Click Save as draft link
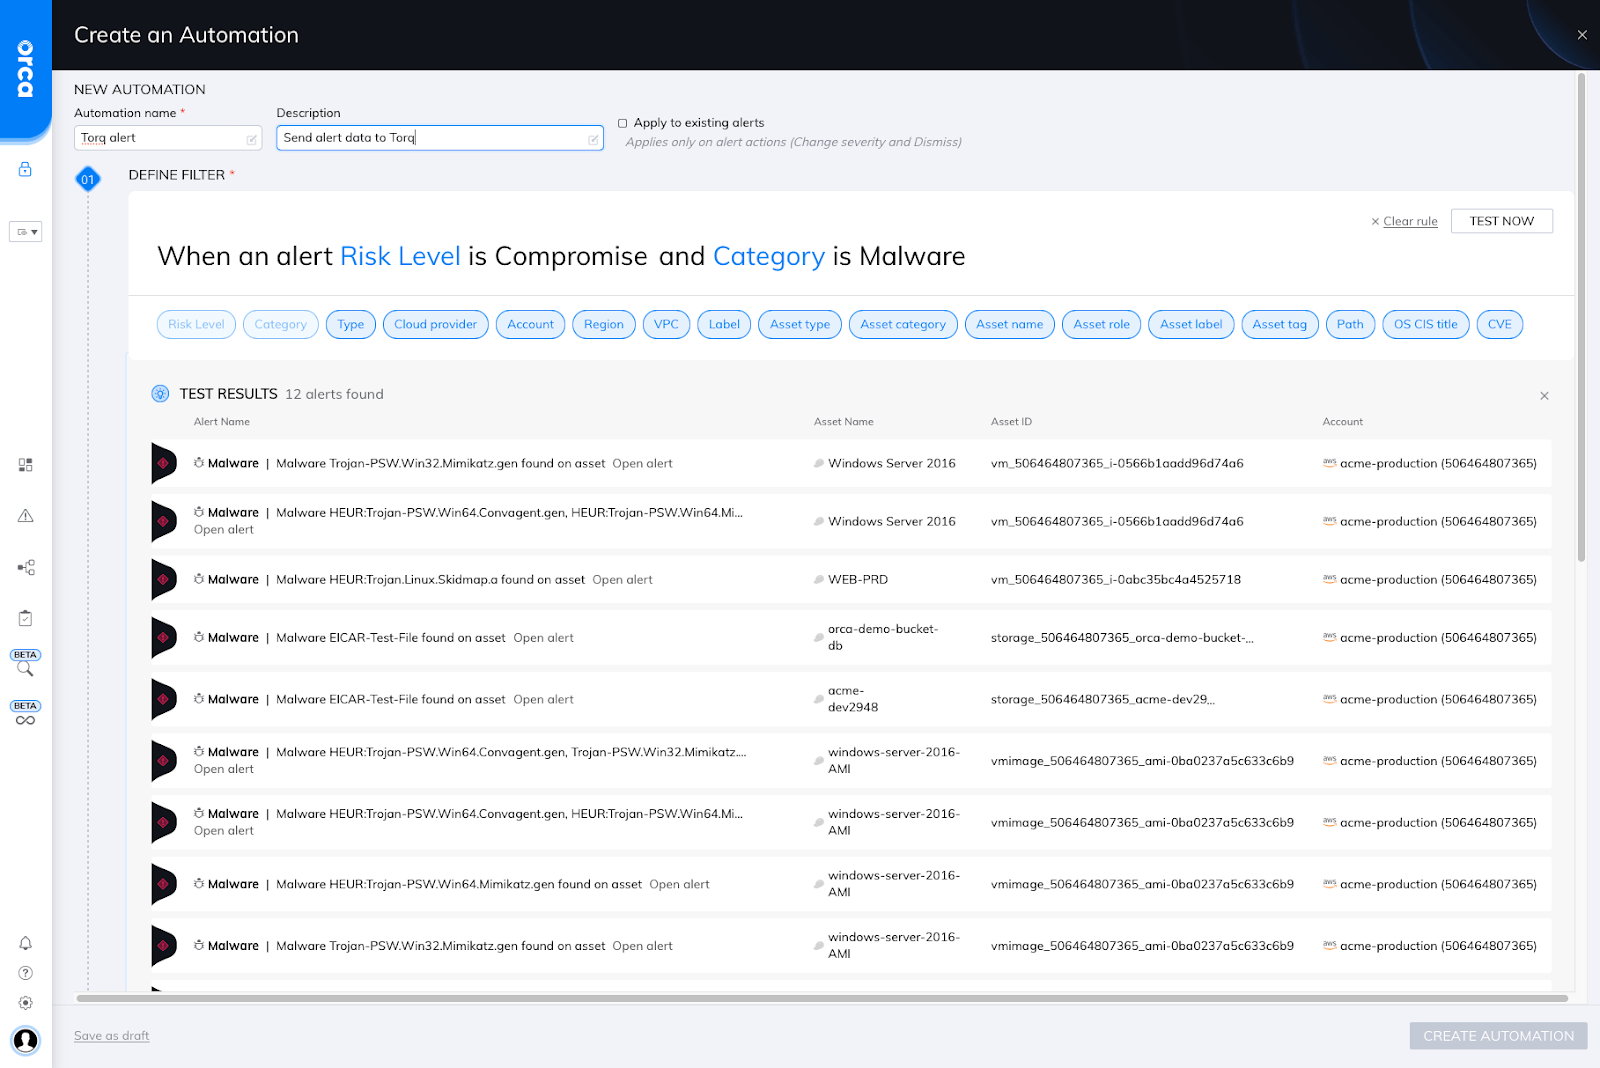This screenshot has width=1600, height=1068. [x=111, y=1036]
